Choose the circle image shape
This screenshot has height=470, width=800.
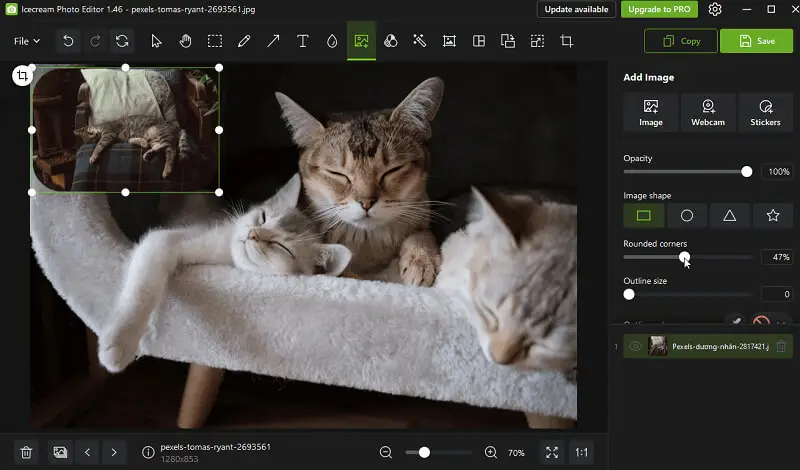click(x=687, y=216)
